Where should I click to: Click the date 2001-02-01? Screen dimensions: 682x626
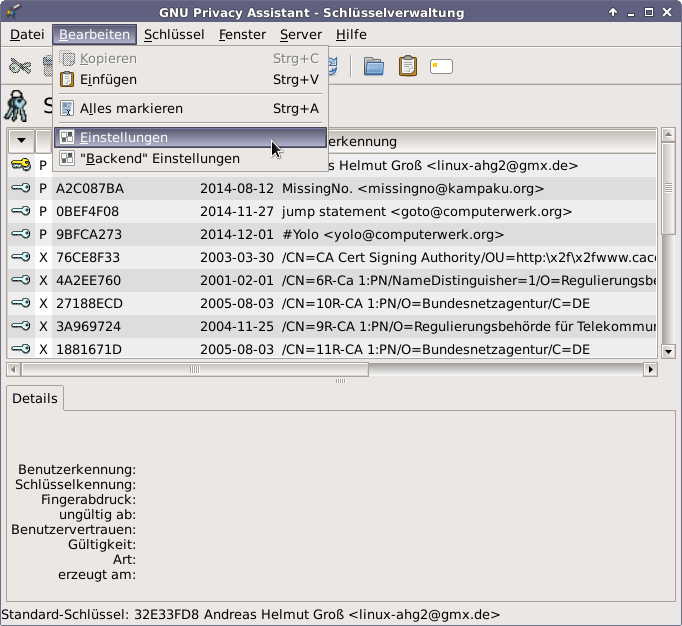[x=237, y=281]
